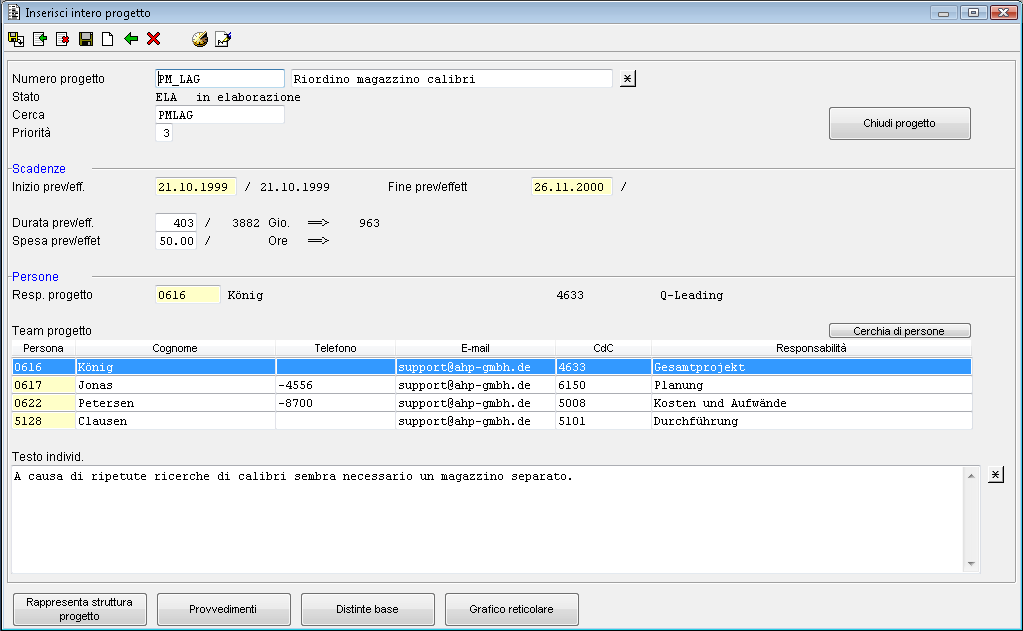This screenshot has width=1023, height=631.
Task: Click the clock with pencil toolbar icon
Action: pyautogui.click(x=200, y=39)
